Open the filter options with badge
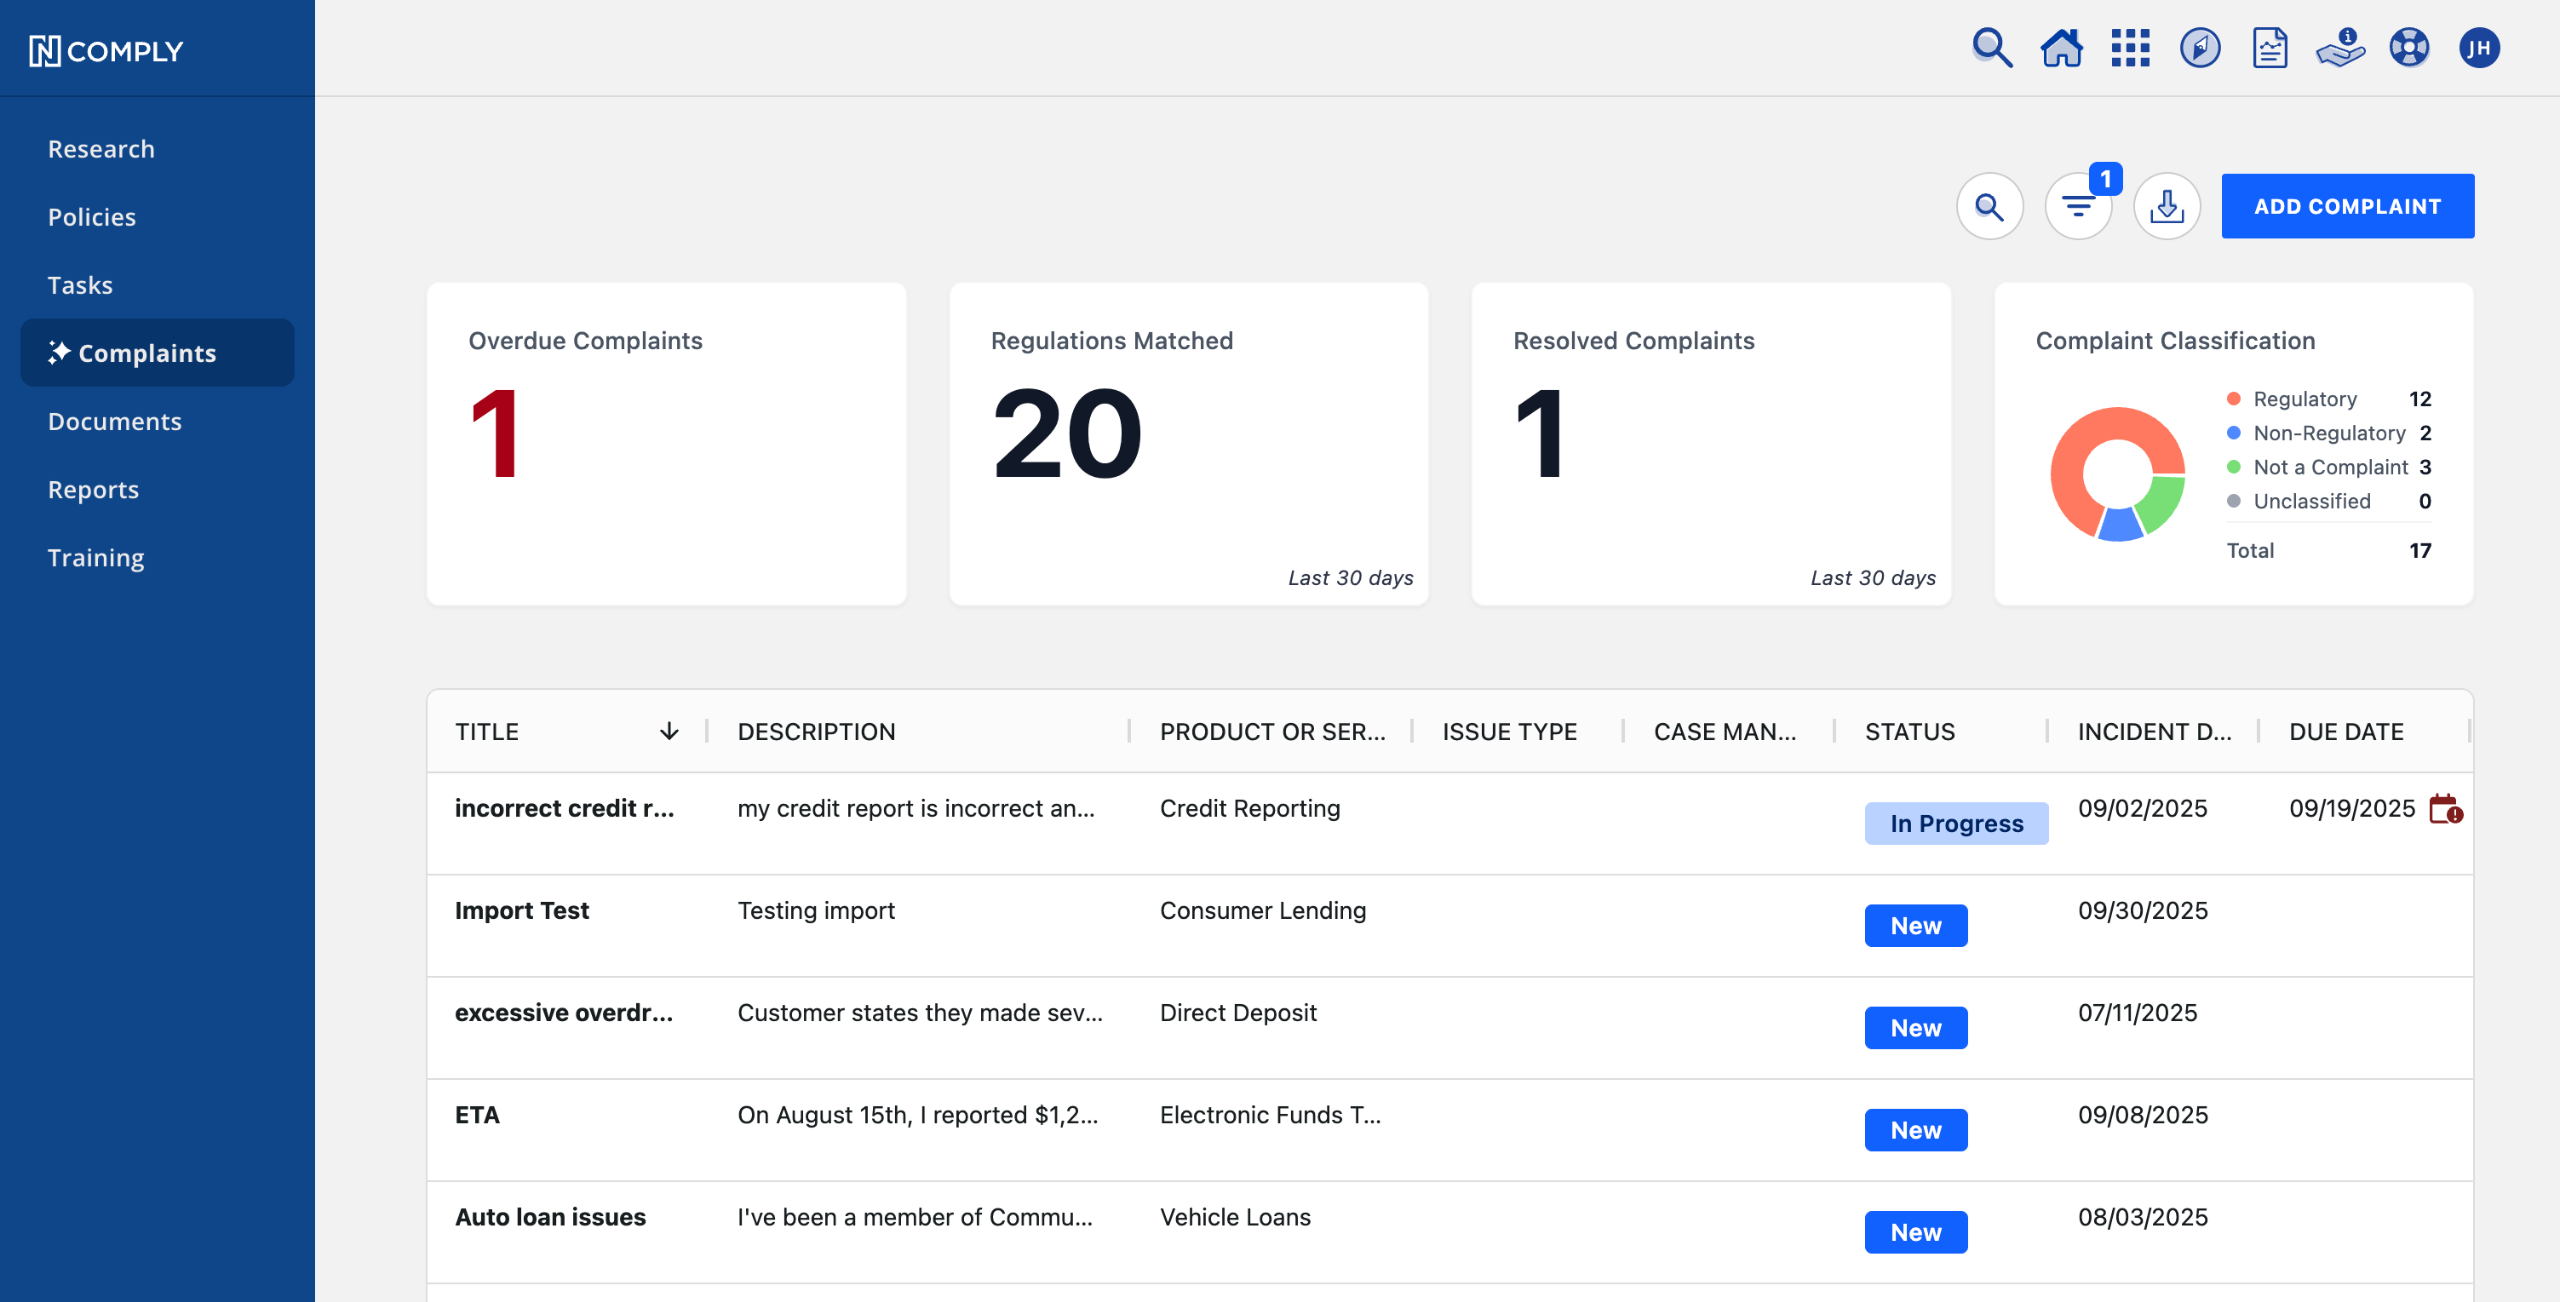Viewport: 2560px width, 1302px height. pos(2079,207)
